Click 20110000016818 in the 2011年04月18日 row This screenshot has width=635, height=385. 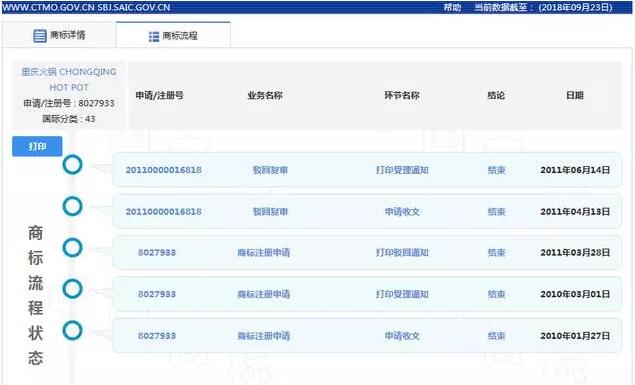[x=164, y=211]
